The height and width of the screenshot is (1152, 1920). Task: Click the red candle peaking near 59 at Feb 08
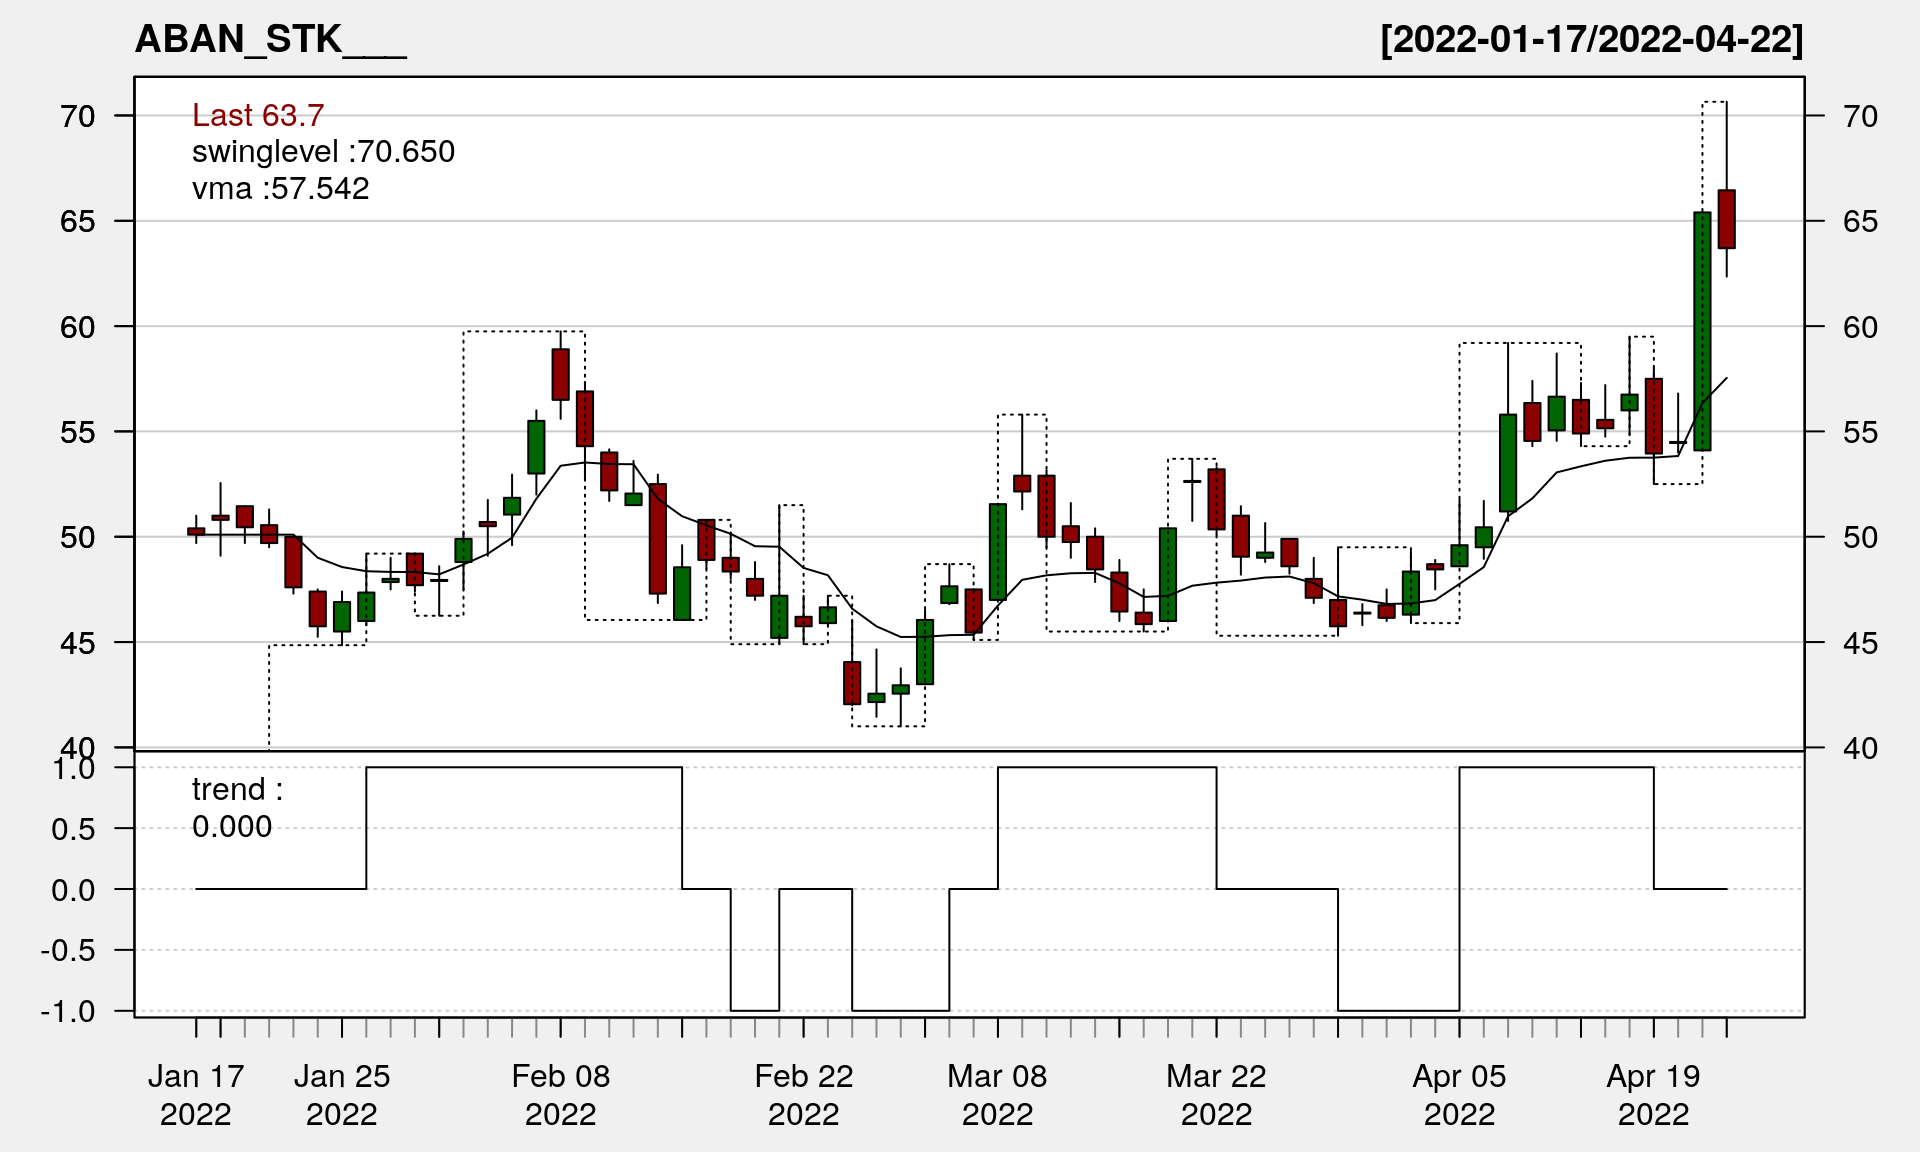(560, 374)
